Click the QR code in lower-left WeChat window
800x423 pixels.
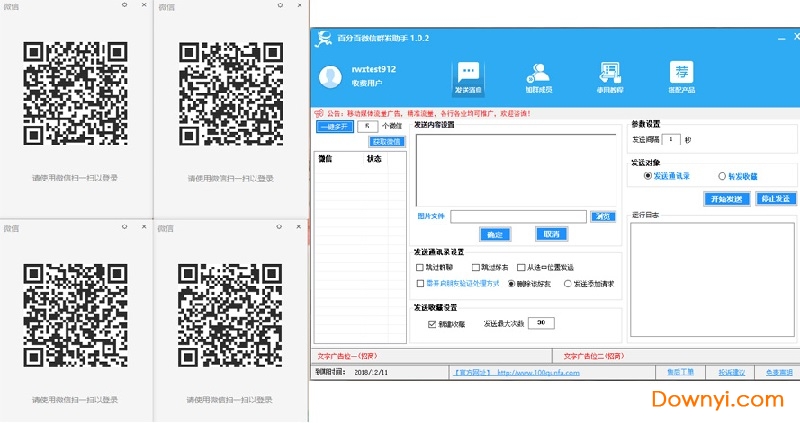coord(75,315)
